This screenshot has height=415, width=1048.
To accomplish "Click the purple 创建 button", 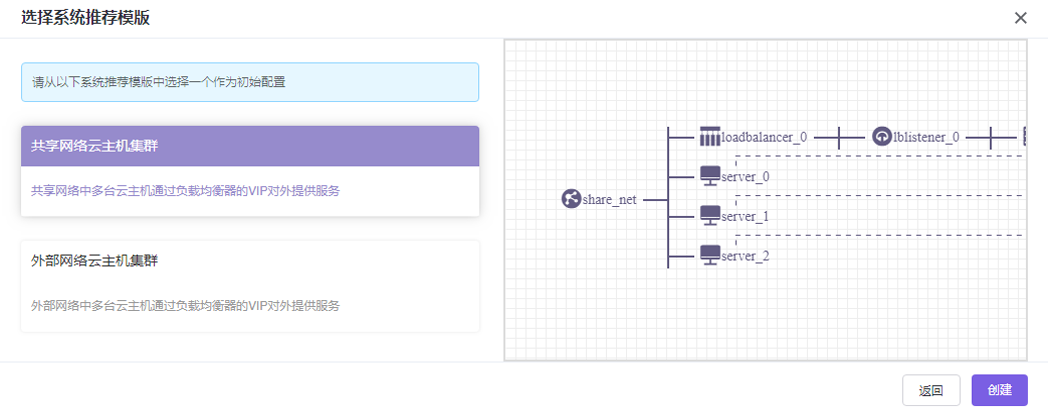I will click(999, 390).
